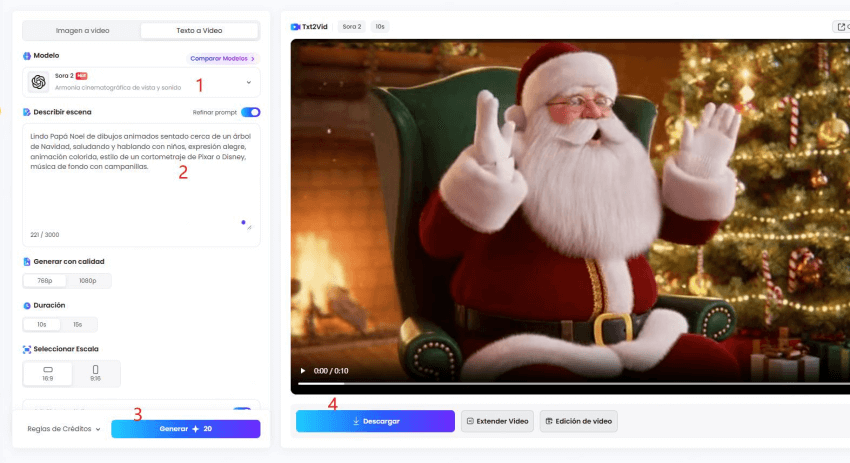Click the Seleccionar Escala icon
The width and height of the screenshot is (850, 463).
click(27, 350)
